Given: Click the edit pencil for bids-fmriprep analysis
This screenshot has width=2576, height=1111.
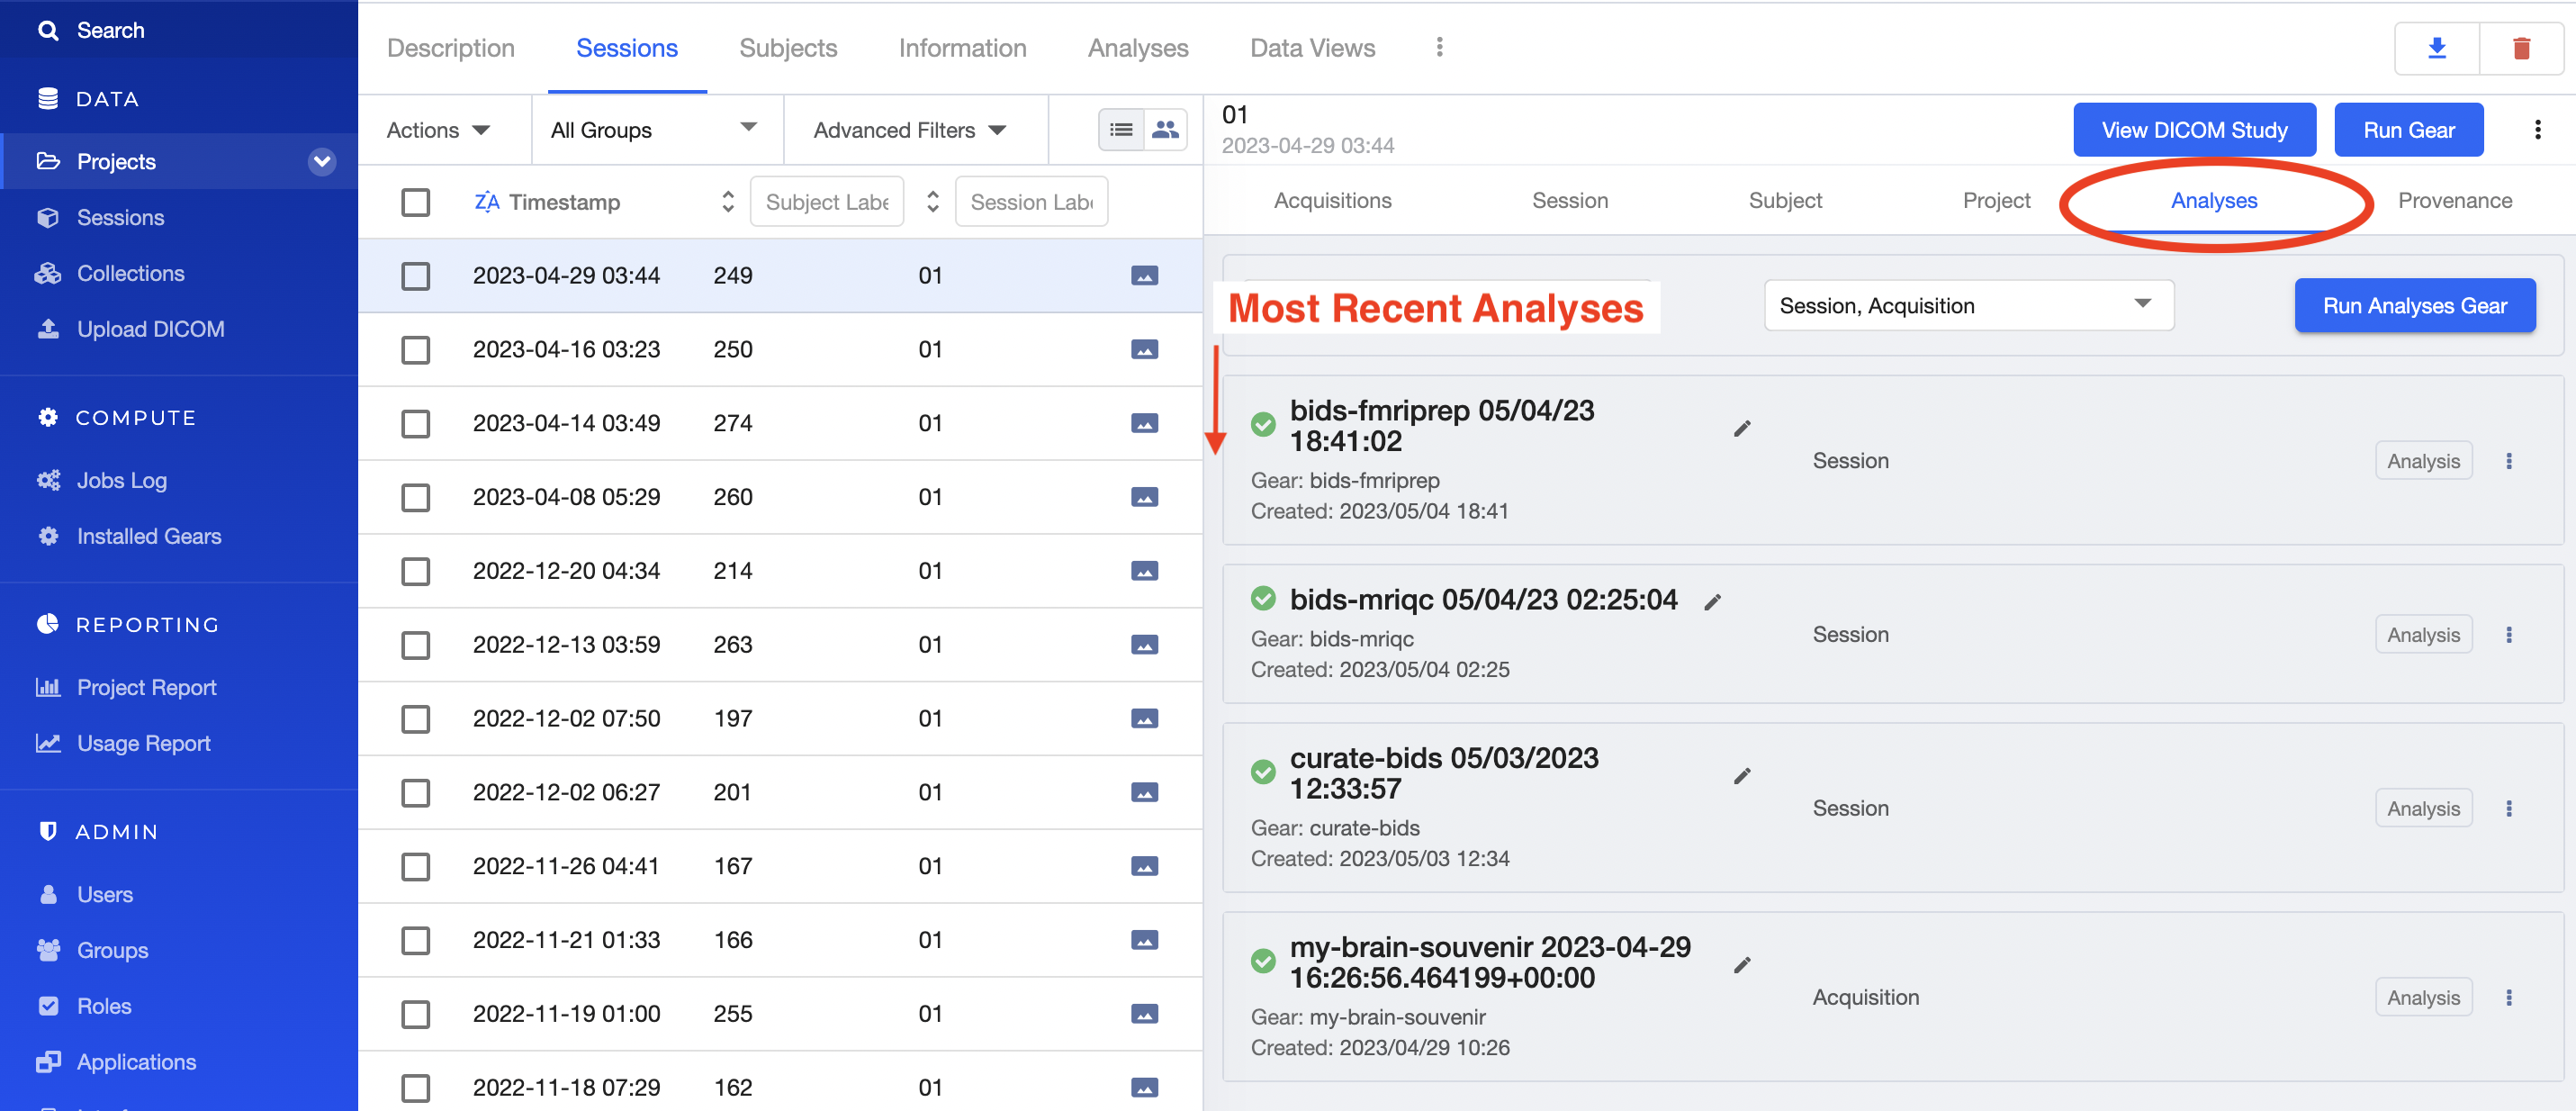Looking at the screenshot, I should coord(1742,428).
